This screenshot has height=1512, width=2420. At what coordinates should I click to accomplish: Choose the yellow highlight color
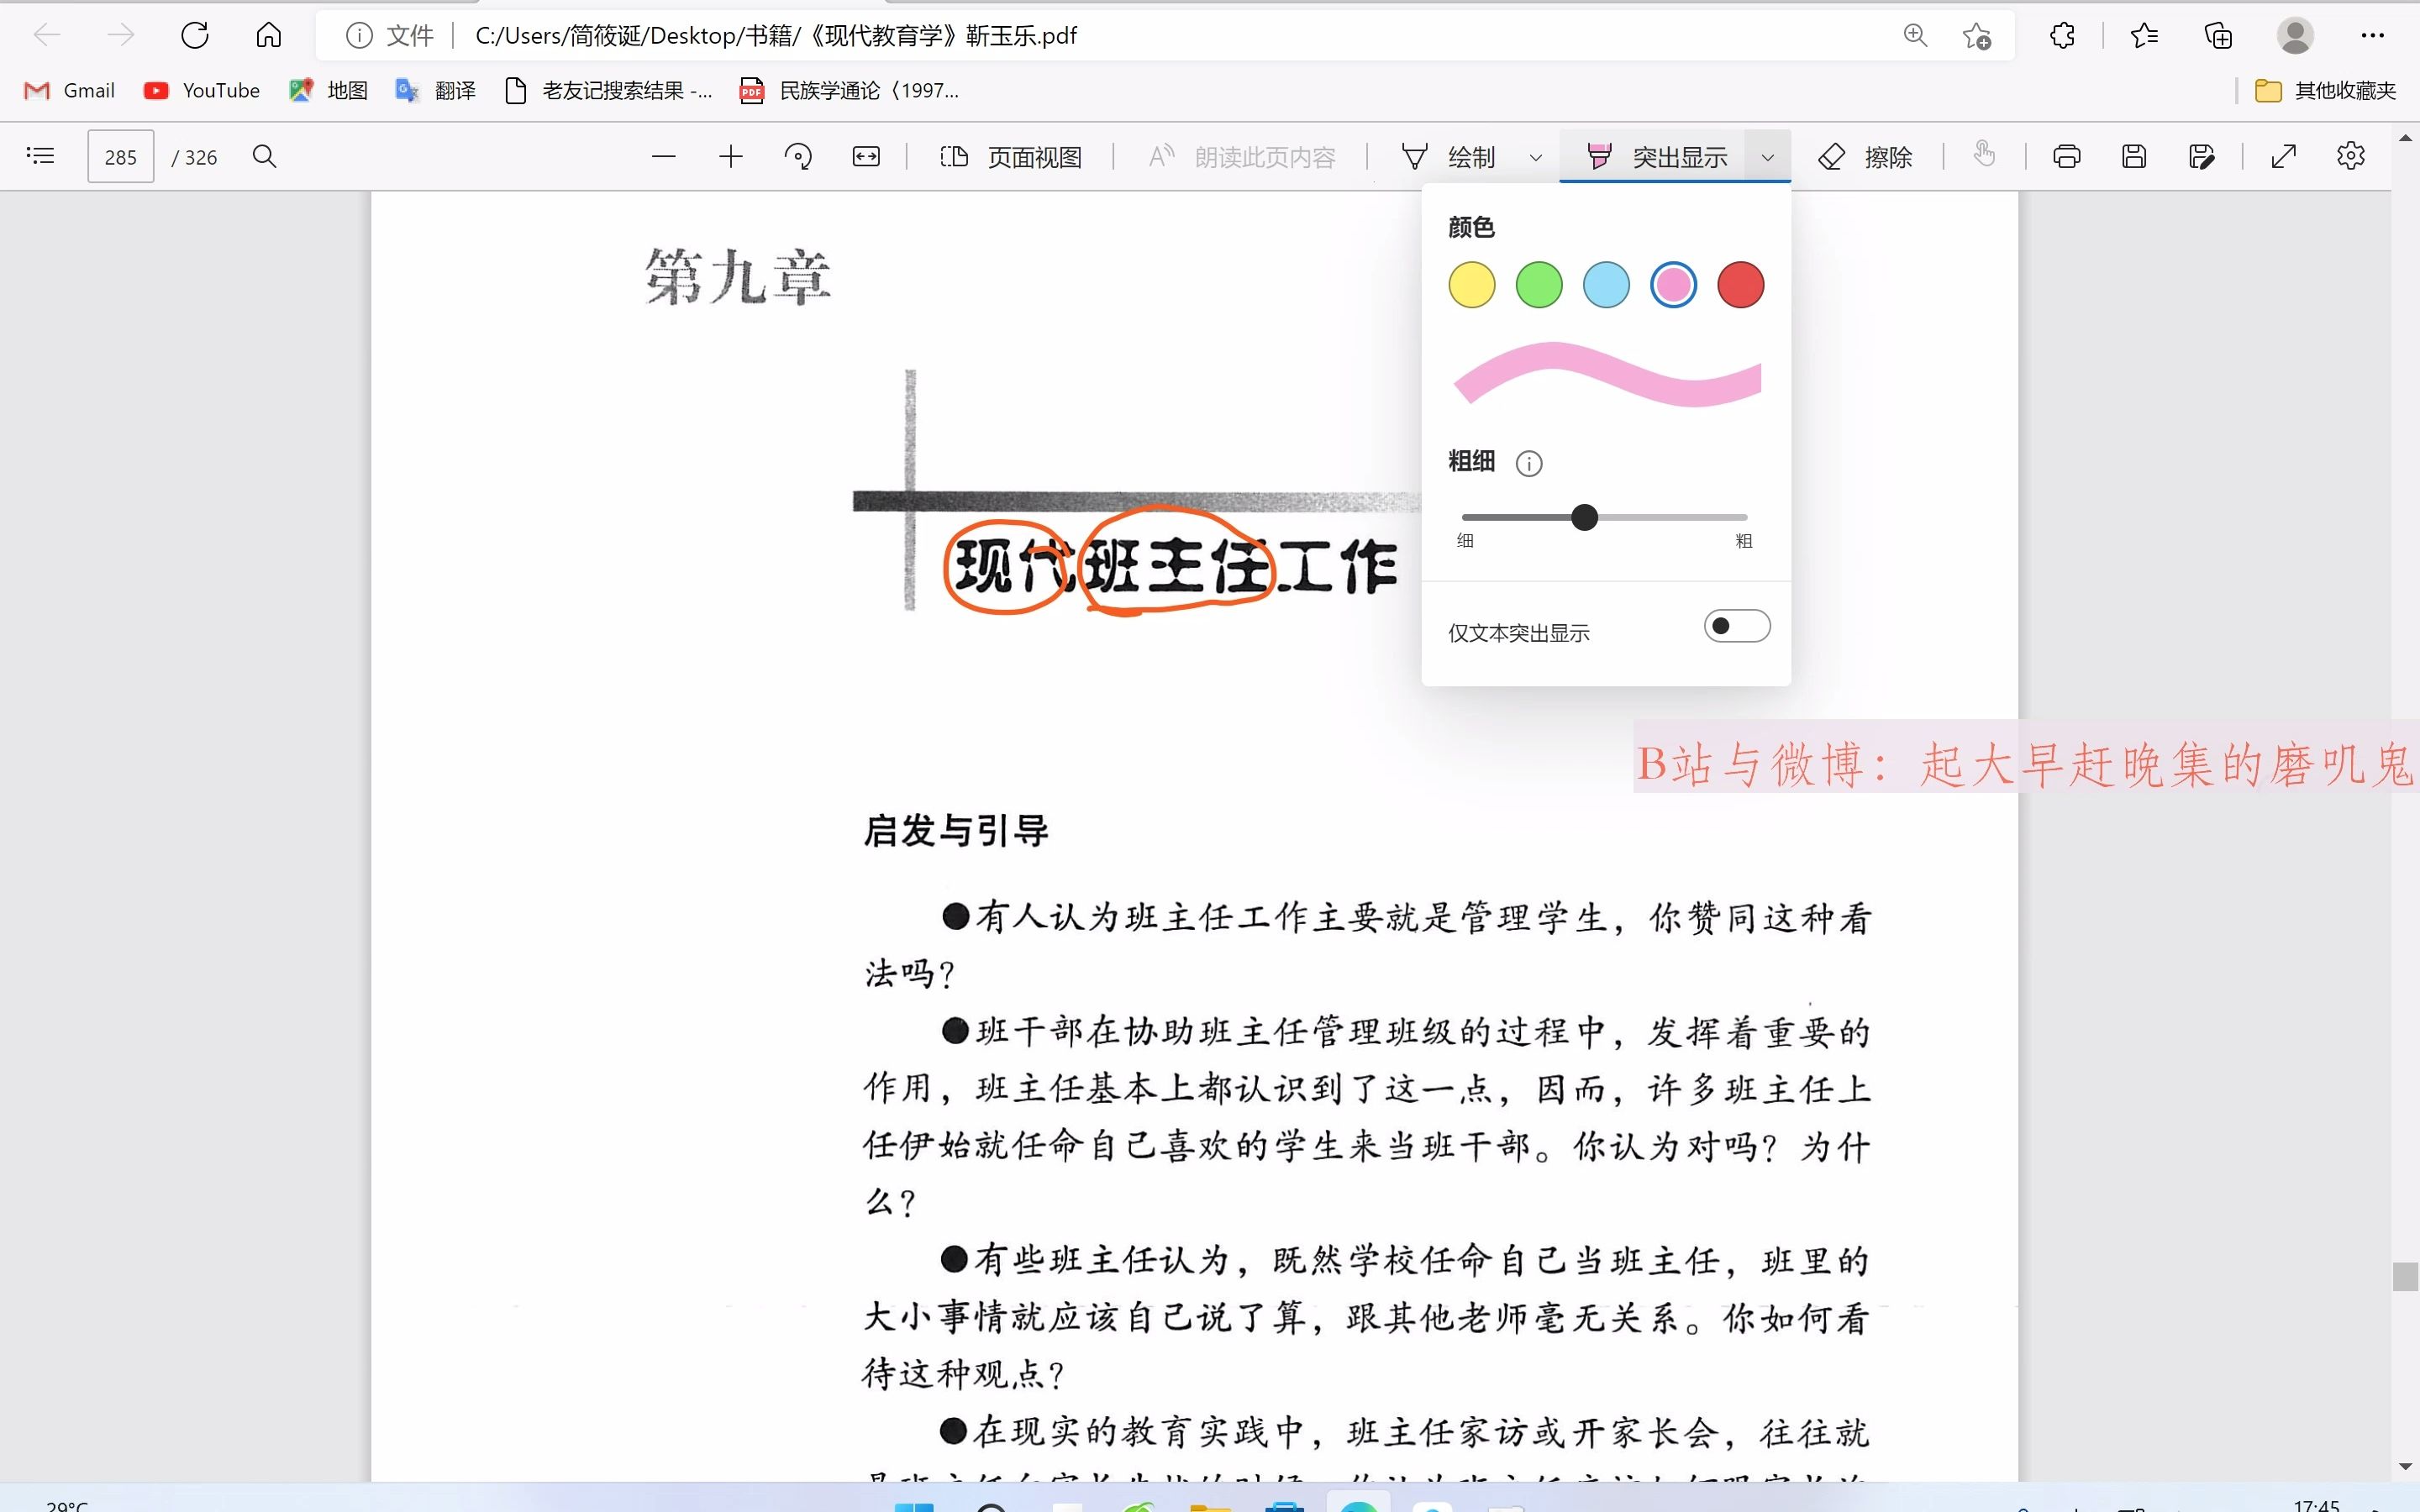click(x=1471, y=285)
